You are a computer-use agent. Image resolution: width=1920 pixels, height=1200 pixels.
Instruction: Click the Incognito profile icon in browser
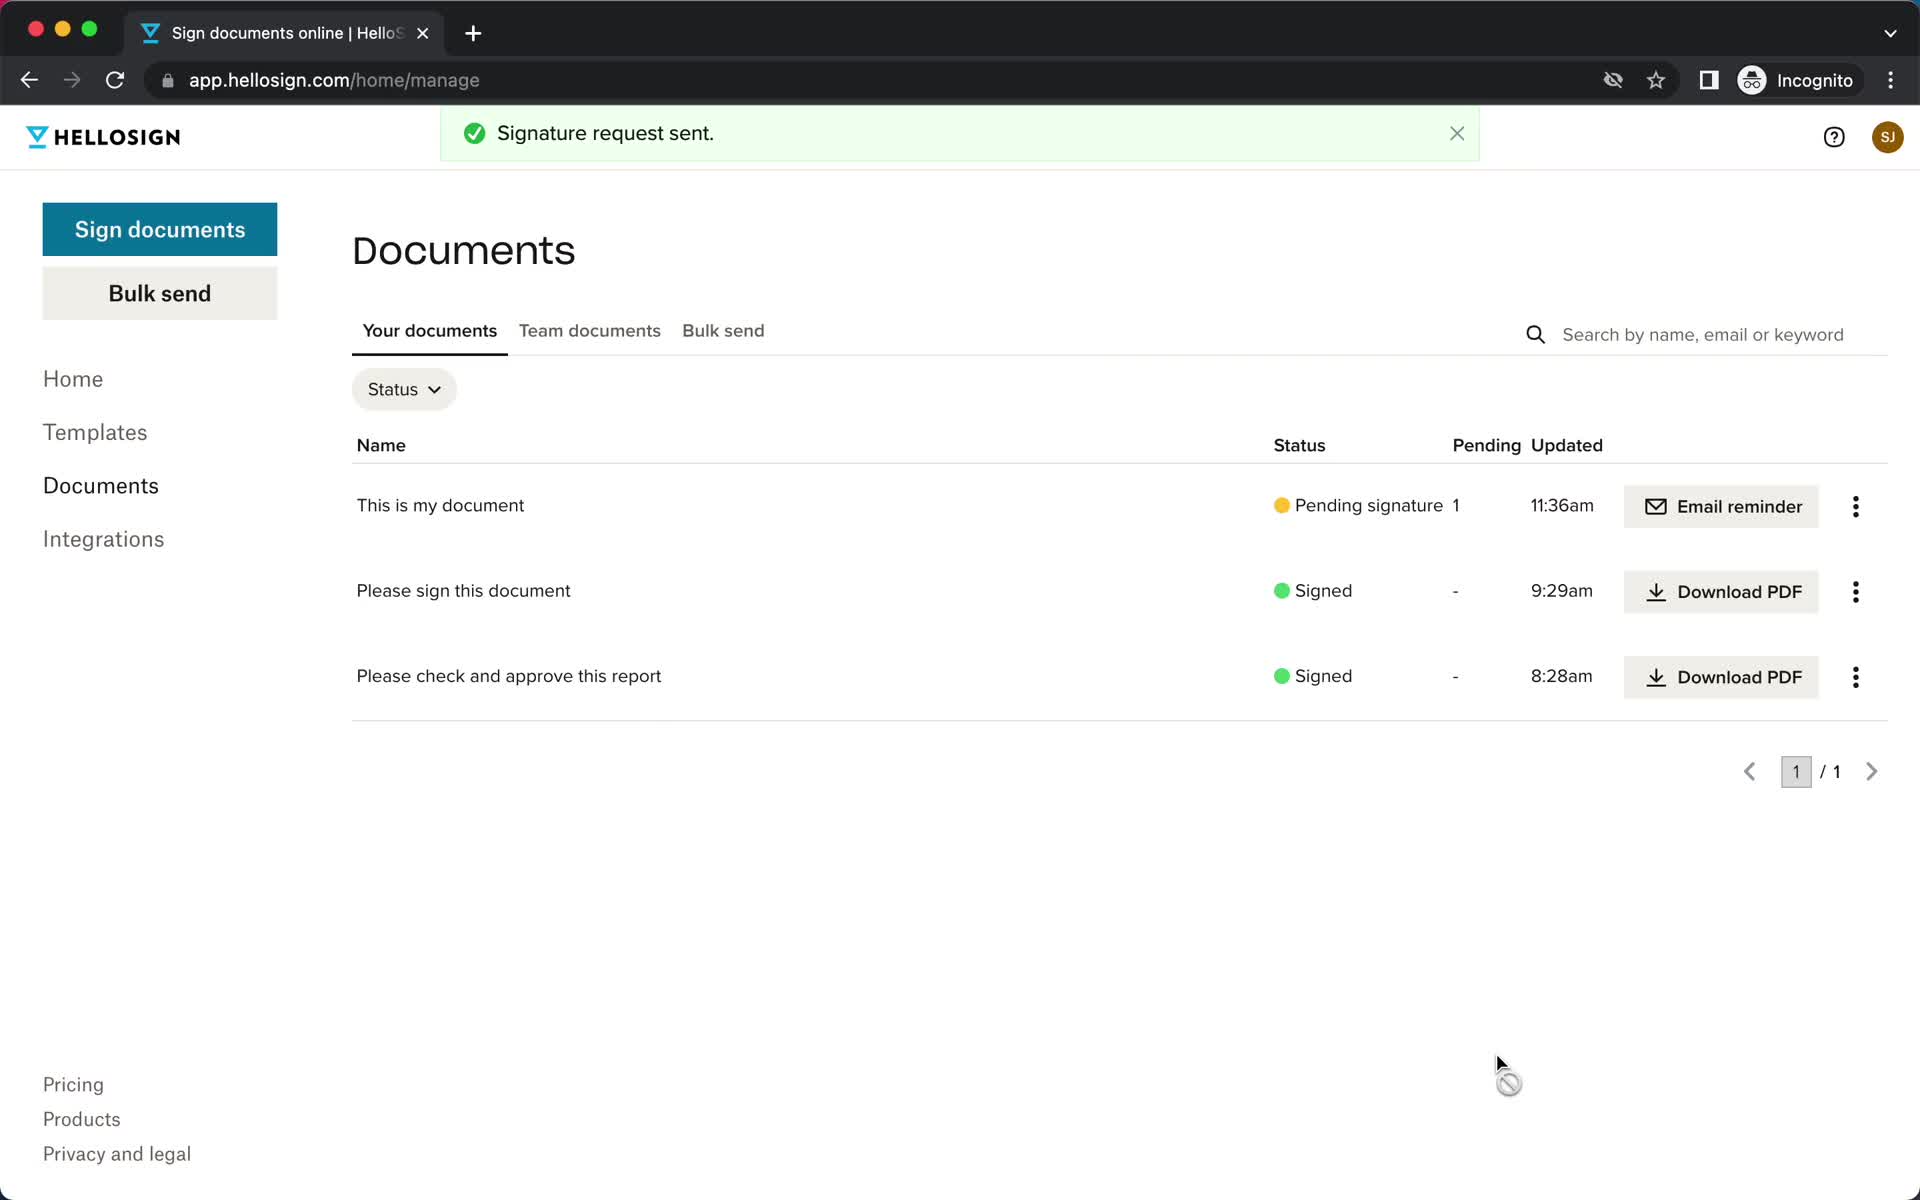(x=1754, y=80)
